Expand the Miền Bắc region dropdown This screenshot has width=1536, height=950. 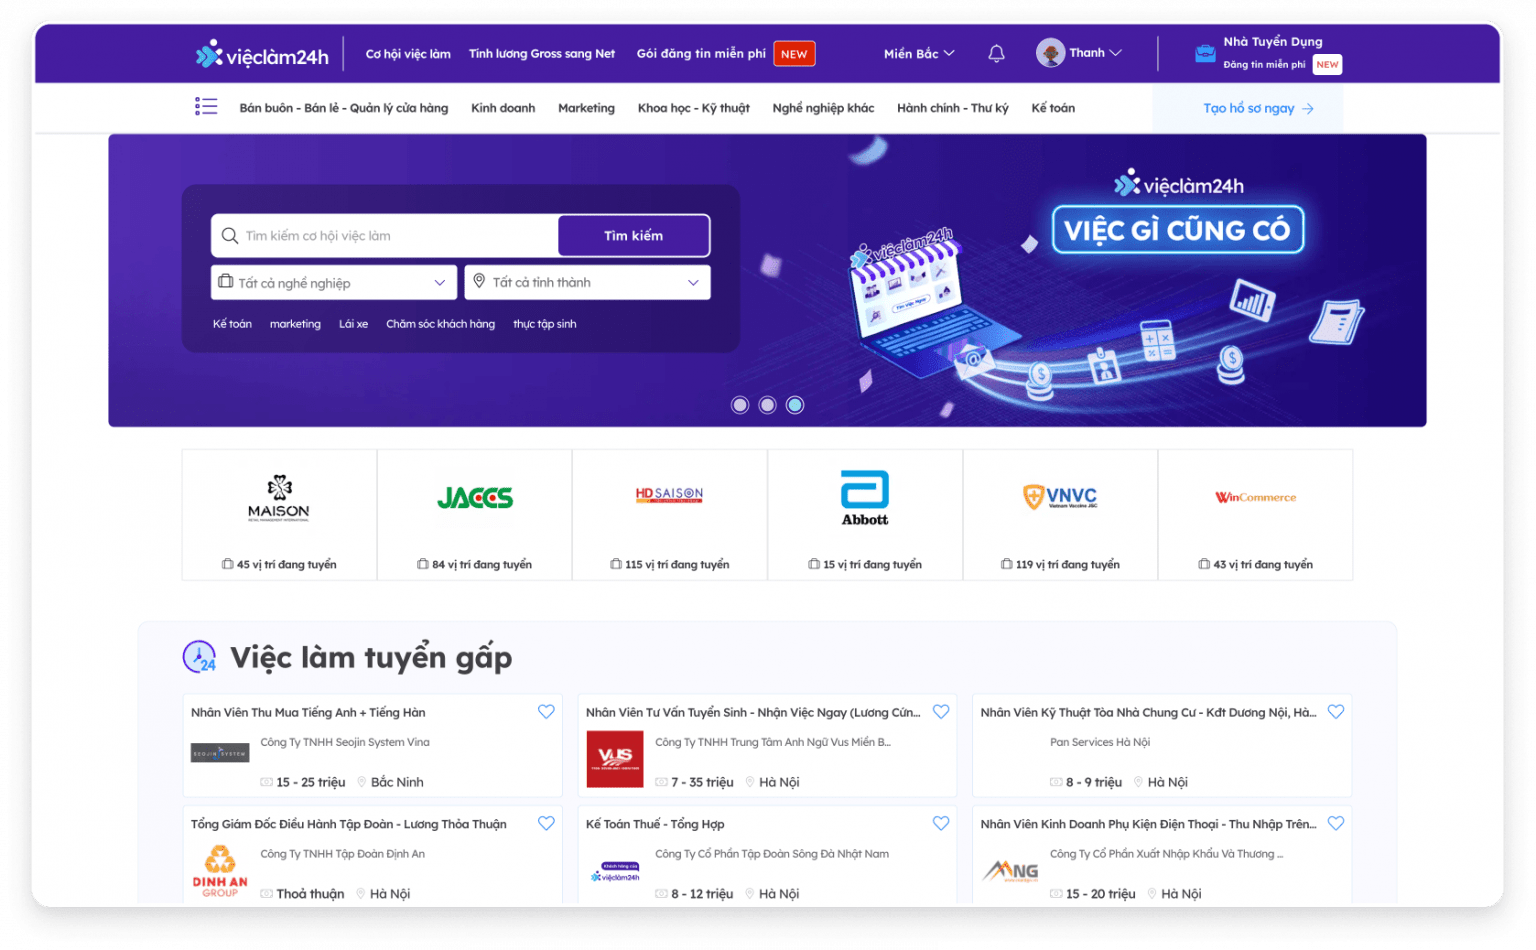919,54
